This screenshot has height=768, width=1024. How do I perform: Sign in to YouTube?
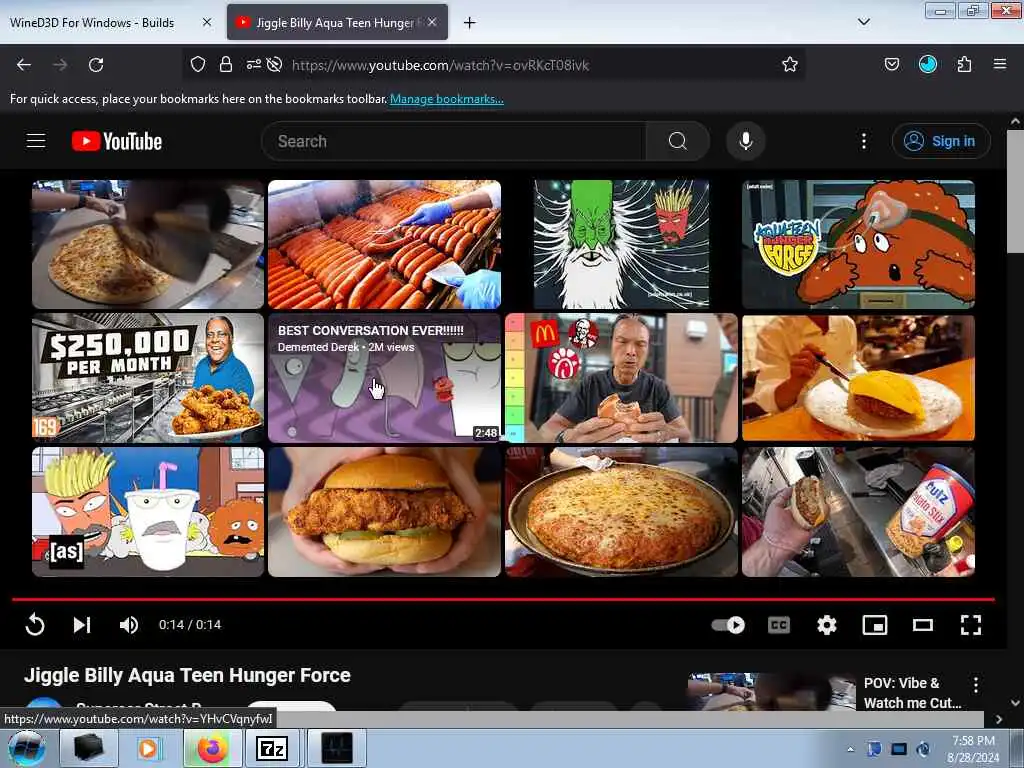pos(941,141)
